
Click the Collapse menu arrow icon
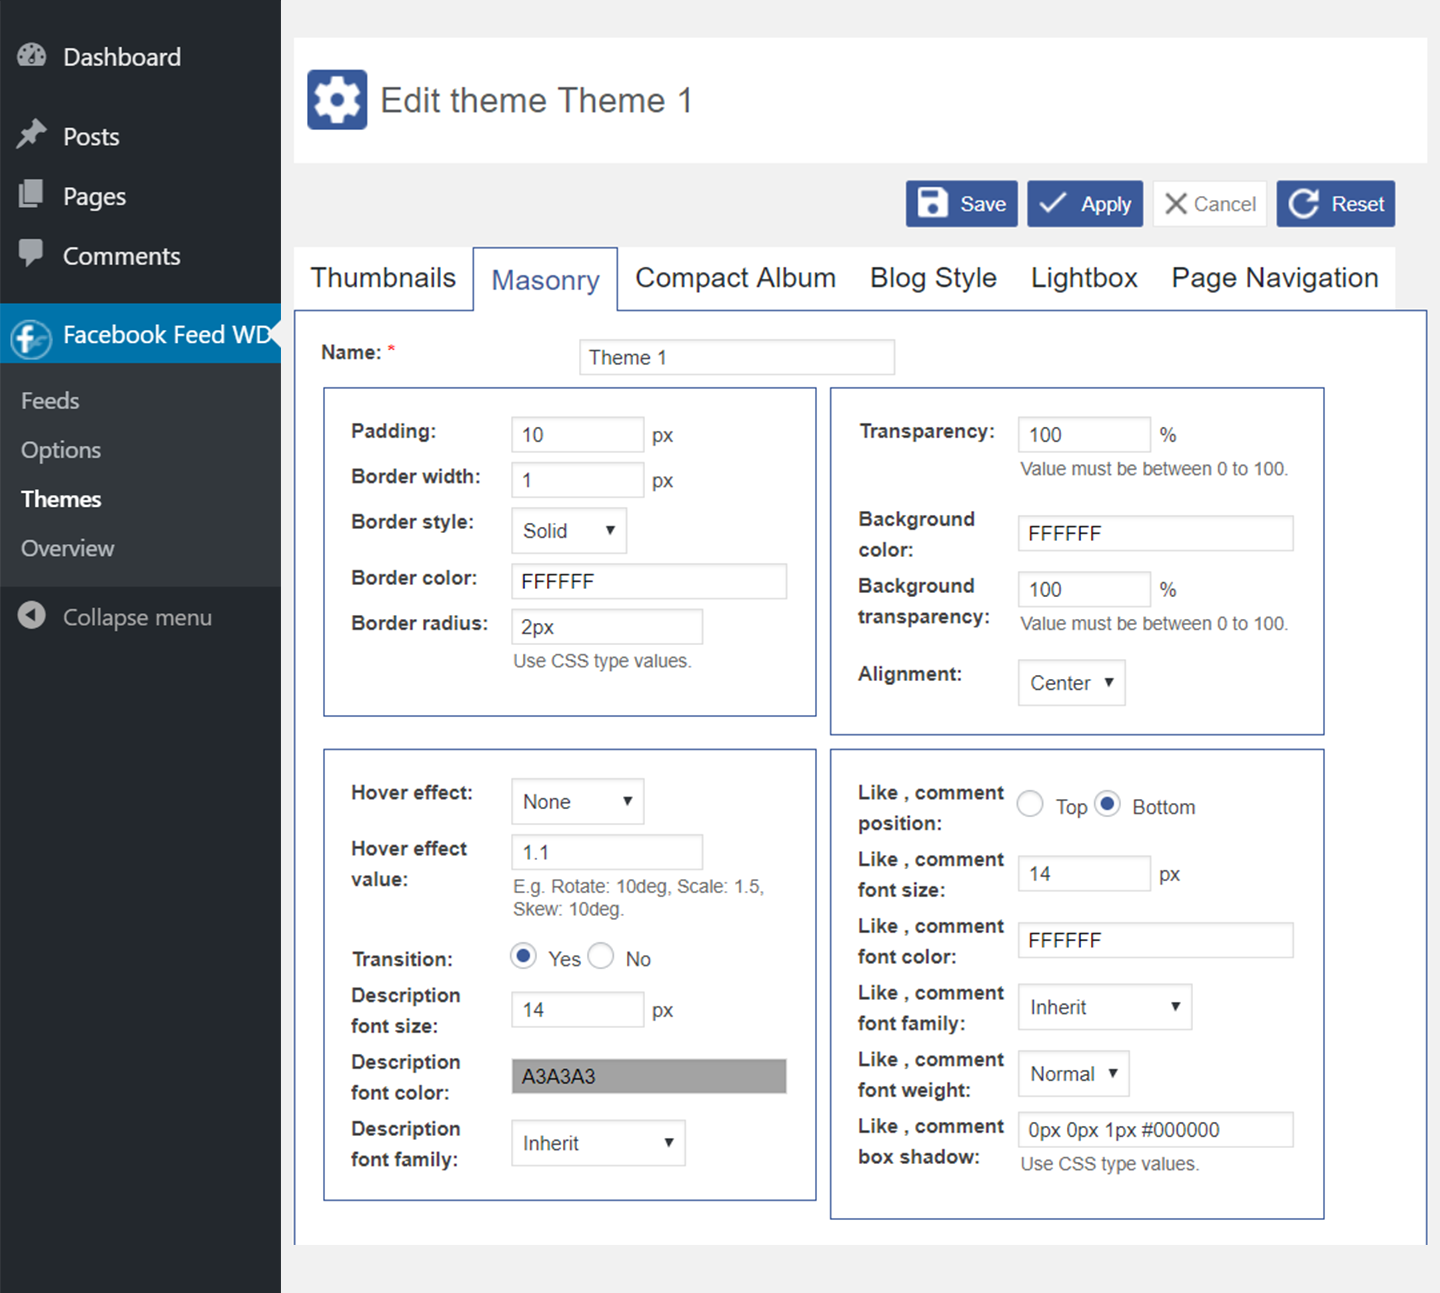point(32,615)
